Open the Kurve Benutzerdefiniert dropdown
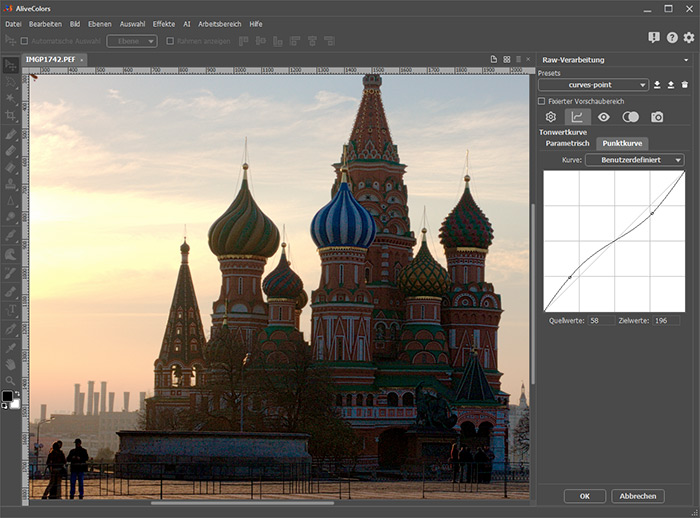This screenshot has width=700, height=518. pos(634,160)
